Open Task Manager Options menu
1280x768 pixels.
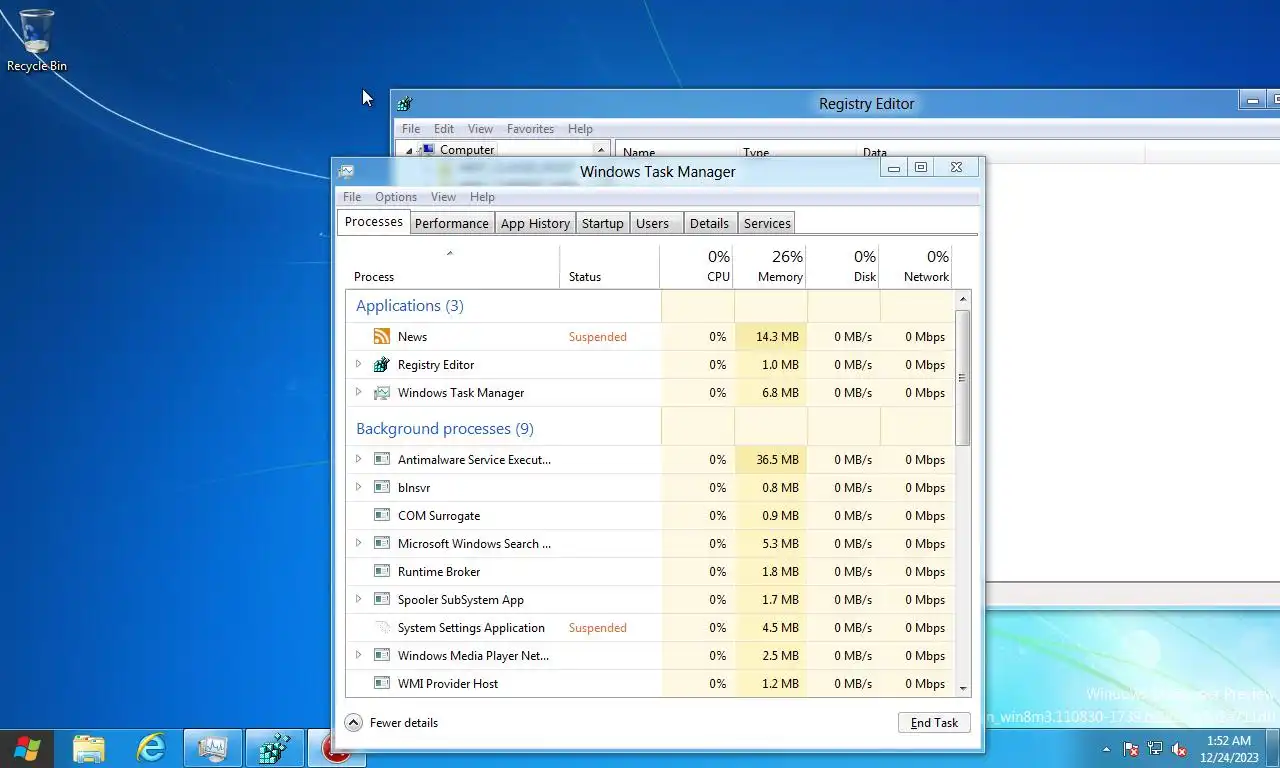(x=396, y=197)
